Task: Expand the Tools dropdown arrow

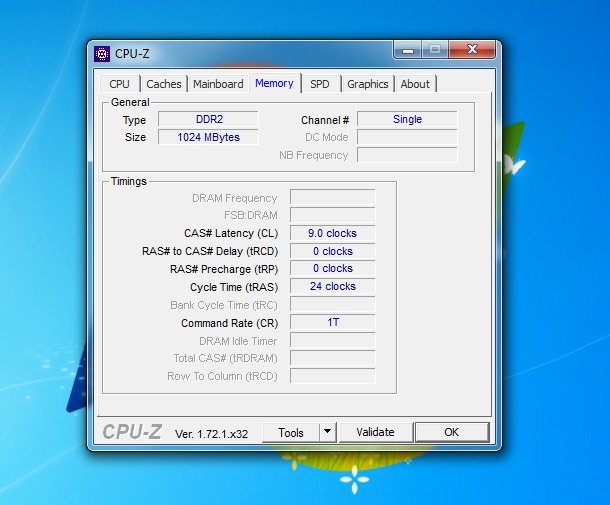Action: (328, 433)
